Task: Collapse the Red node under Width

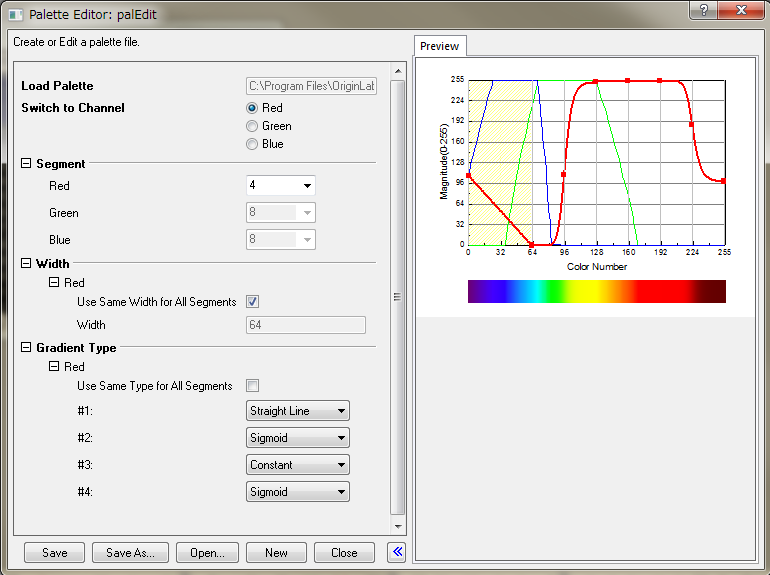Action: (54, 283)
